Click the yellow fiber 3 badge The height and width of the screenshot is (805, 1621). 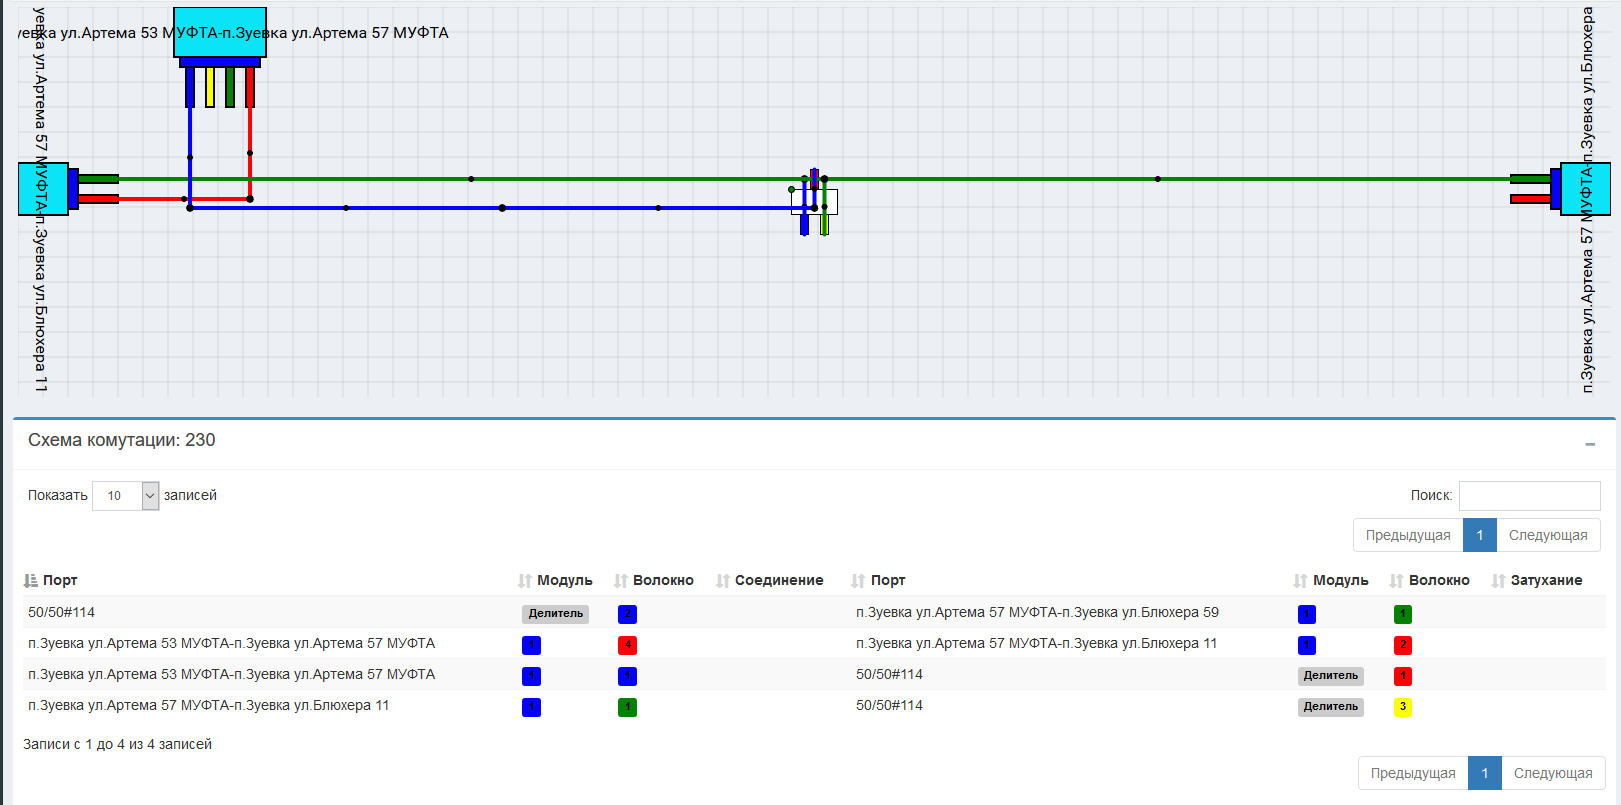pyautogui.click(x=1402, y=707)
